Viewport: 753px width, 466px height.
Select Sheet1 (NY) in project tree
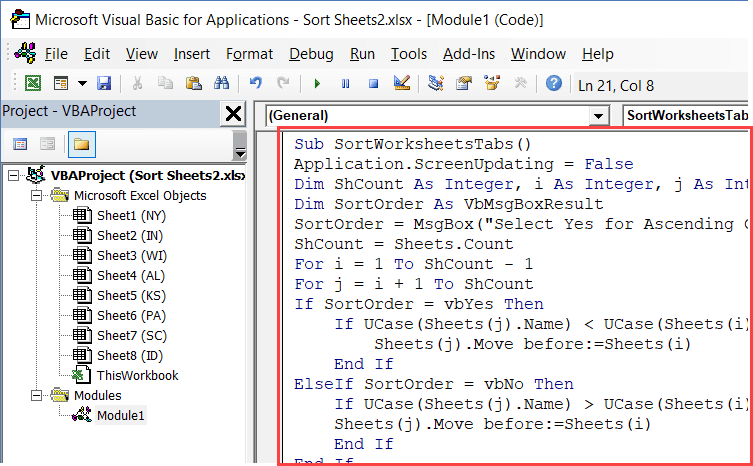tap(131, 216)
